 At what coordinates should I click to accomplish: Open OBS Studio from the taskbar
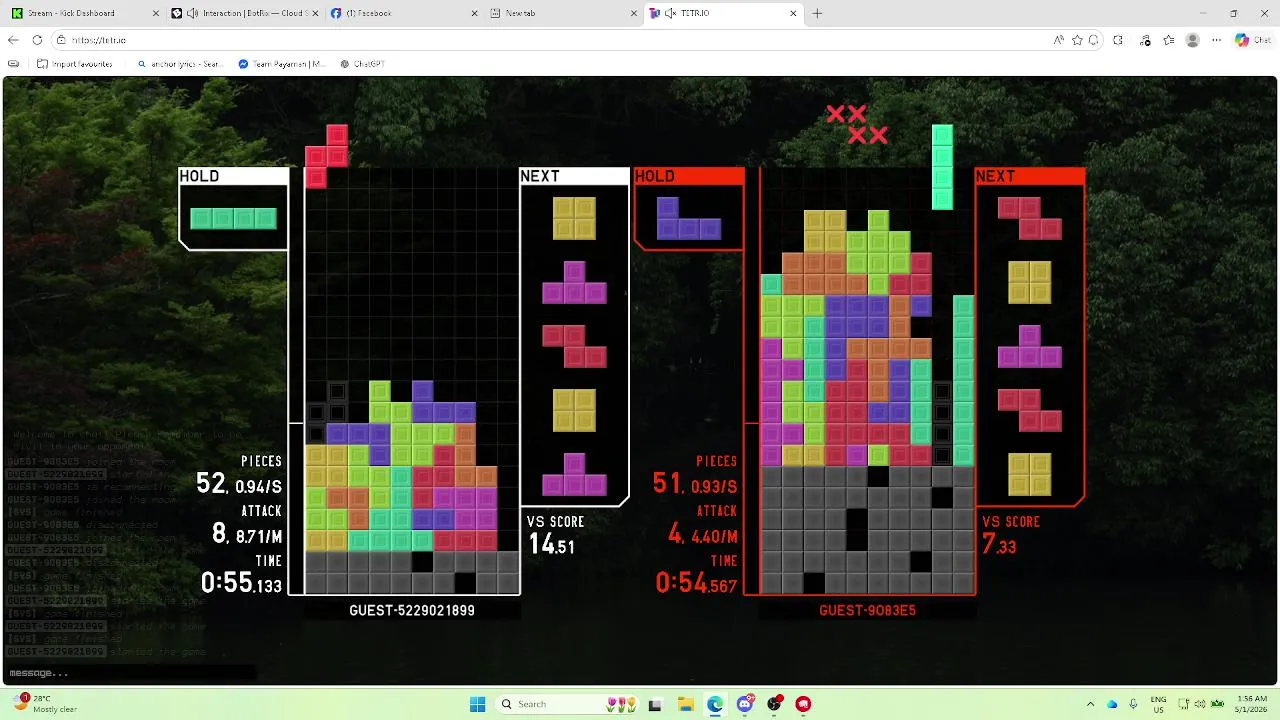pyautogui.click(x=774, y=704)
